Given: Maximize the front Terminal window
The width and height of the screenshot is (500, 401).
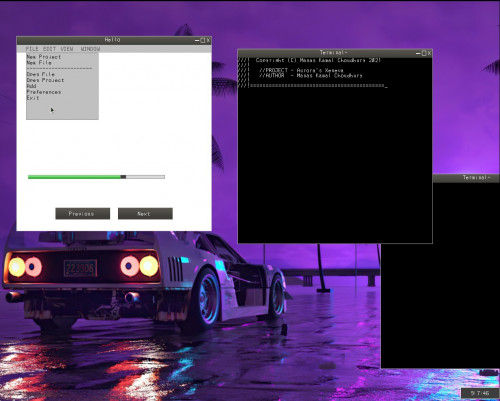Looking at the screenshot, I should click(x=424, y=53).
